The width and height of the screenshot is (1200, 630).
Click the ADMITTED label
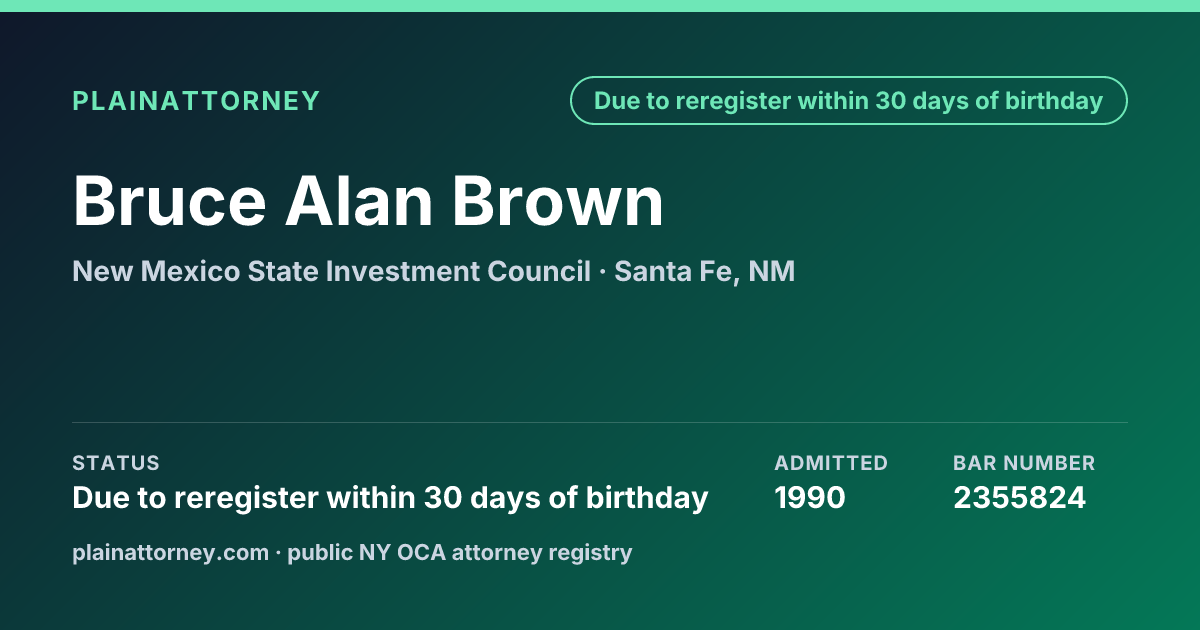click(831, 463)
